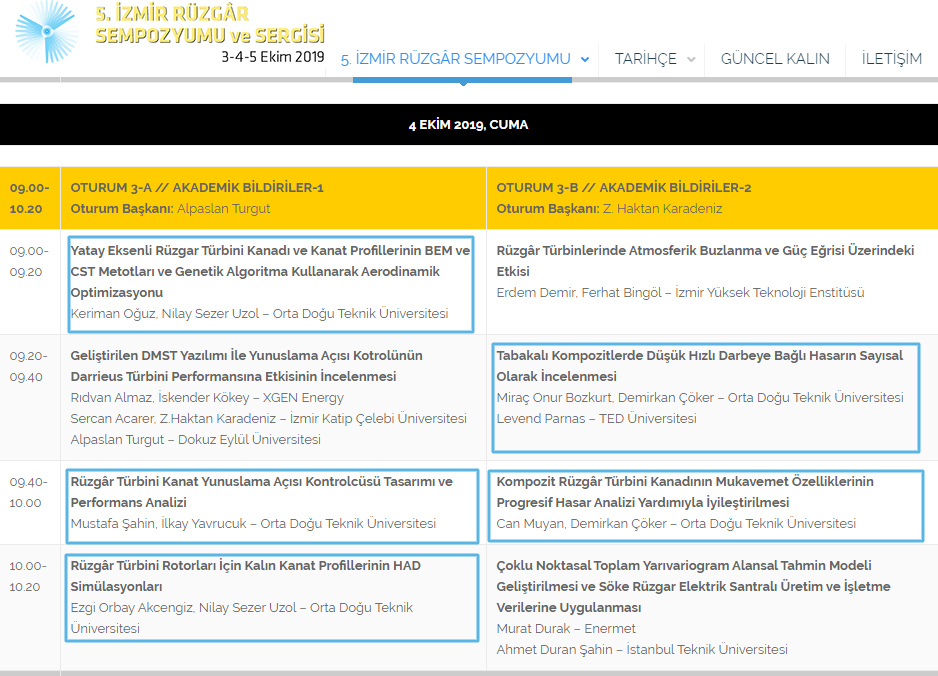Open the İletişim menu item
Screen dimensions: 938x676
pyautogui.click(x=891, y=59)
